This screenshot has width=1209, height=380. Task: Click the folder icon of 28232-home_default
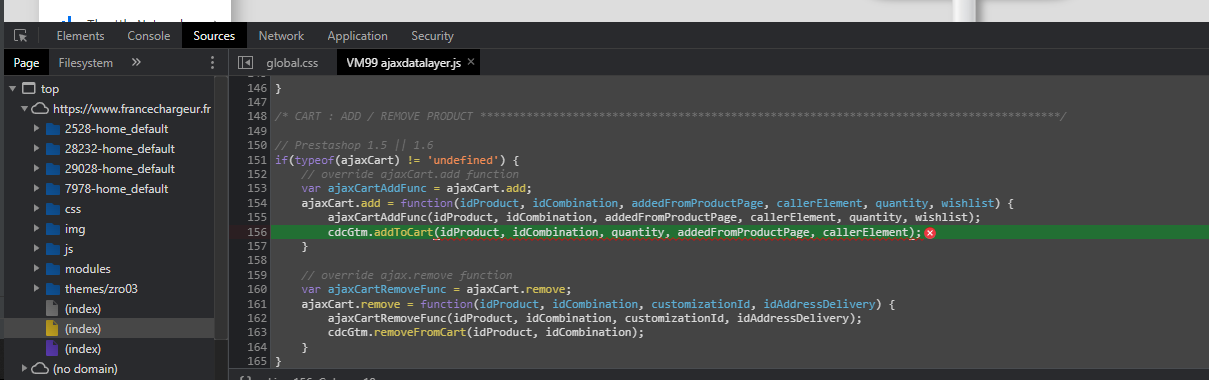pyautogui.click(x=53, y=149)
